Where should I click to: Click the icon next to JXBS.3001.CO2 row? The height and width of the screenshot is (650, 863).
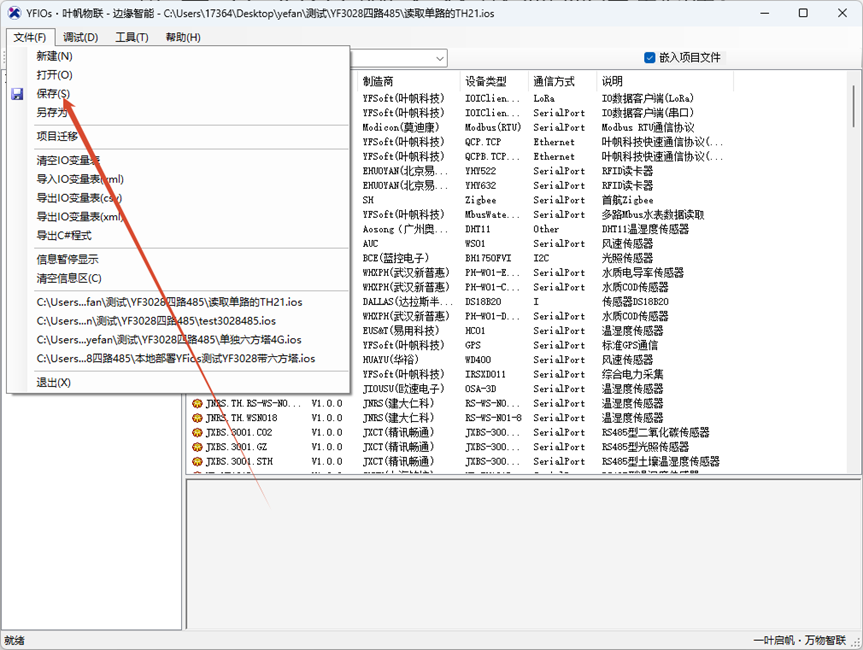coord(197,433)
